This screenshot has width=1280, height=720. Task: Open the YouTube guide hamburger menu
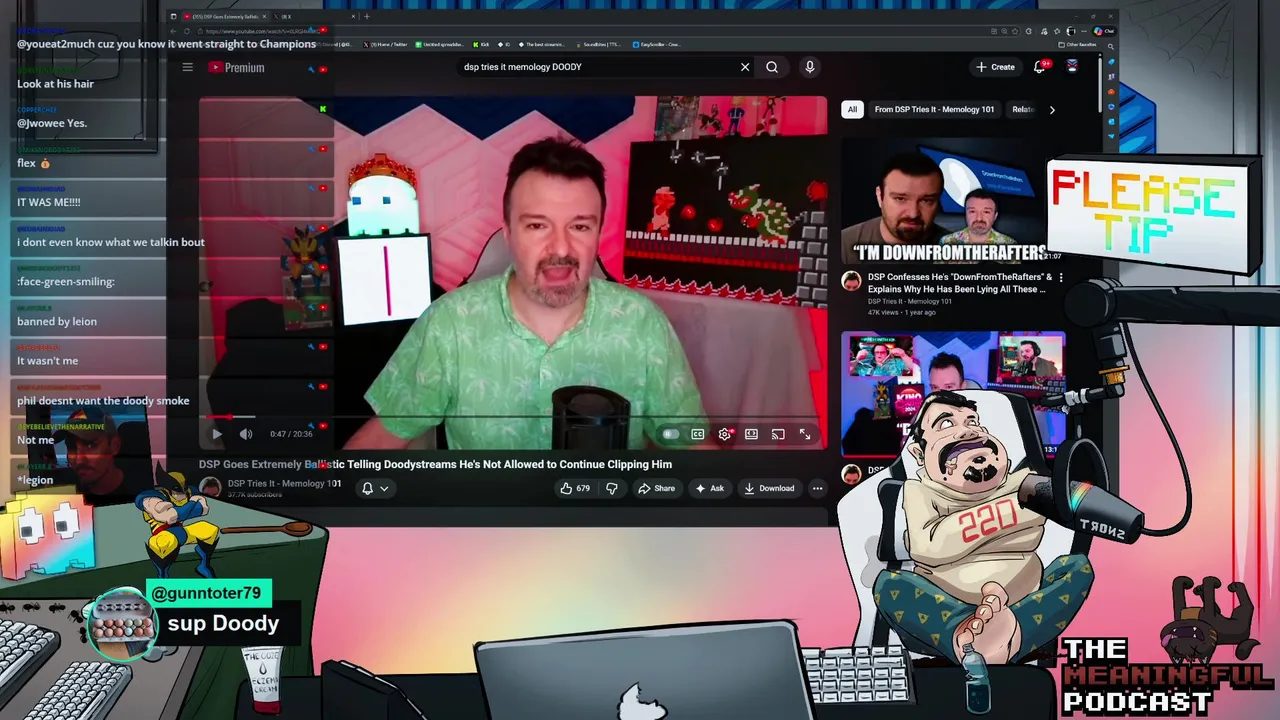point(187,67)
